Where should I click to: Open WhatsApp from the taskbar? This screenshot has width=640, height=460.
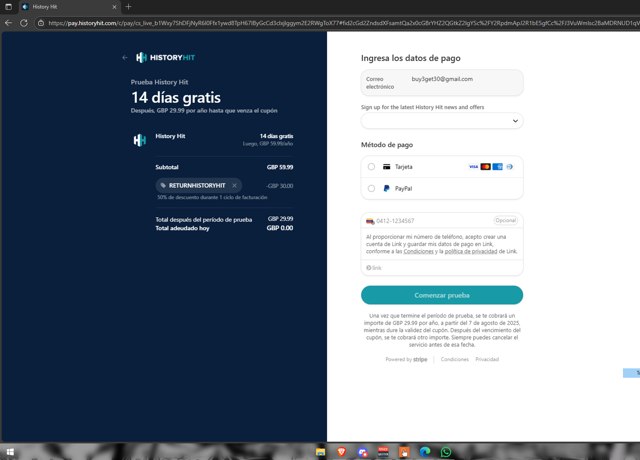tap(446, 452)
